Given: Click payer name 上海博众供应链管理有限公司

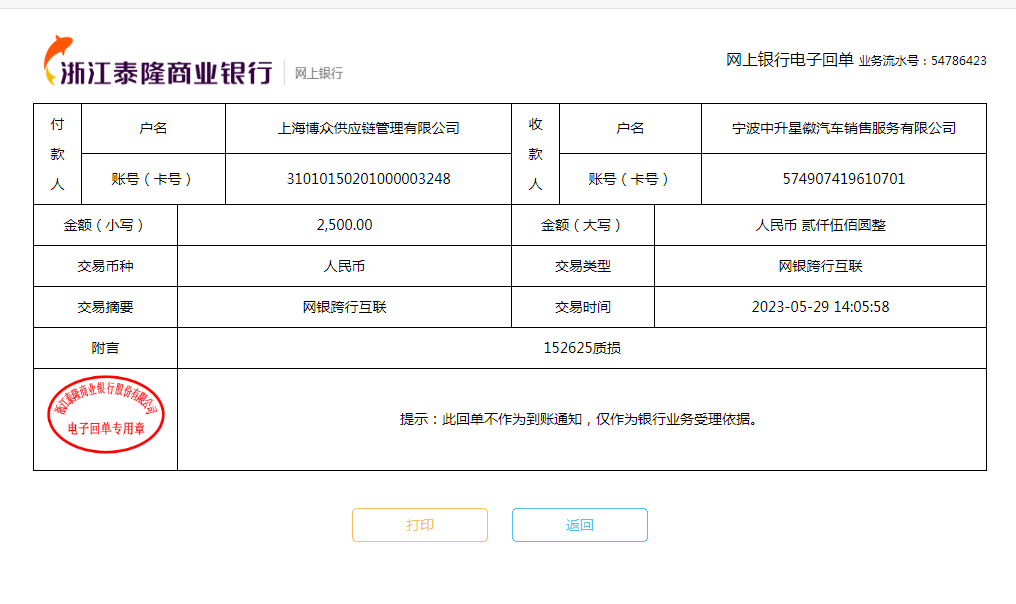Looking at the screenshot, I should pos(368,128).
